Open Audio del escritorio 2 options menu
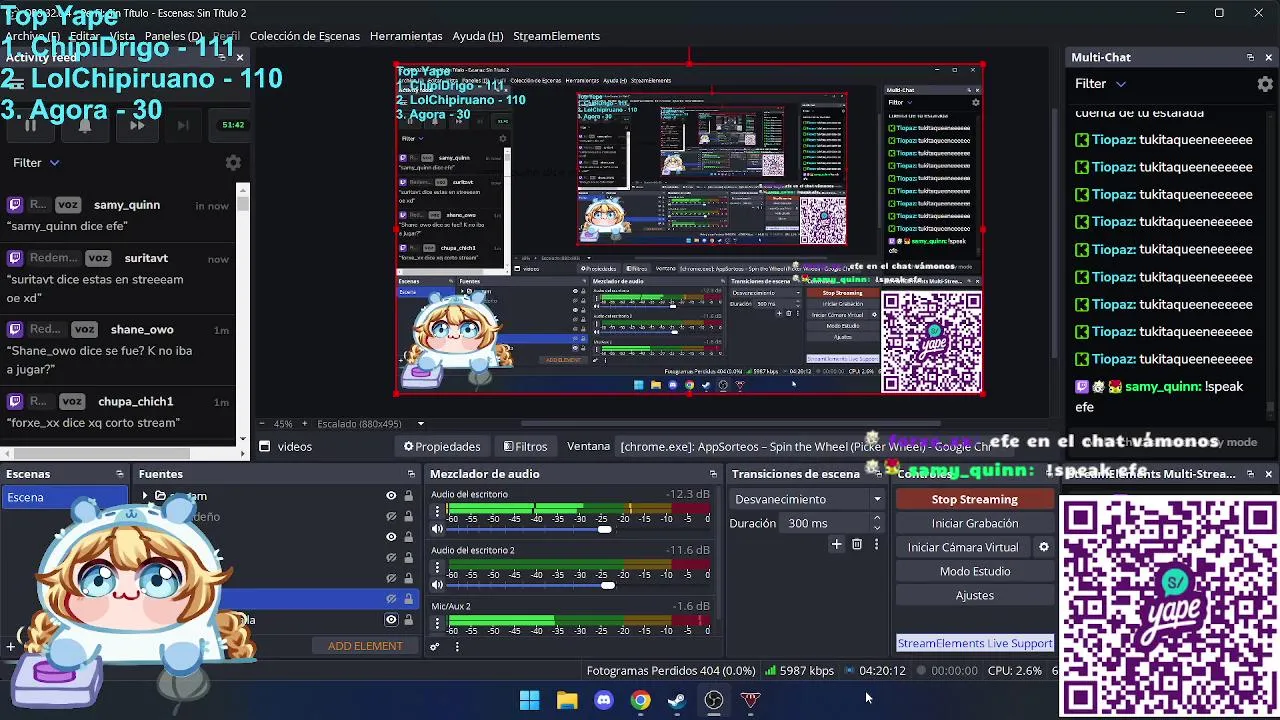This screenshot has width=1280, height=720. [x=437, y=568]
